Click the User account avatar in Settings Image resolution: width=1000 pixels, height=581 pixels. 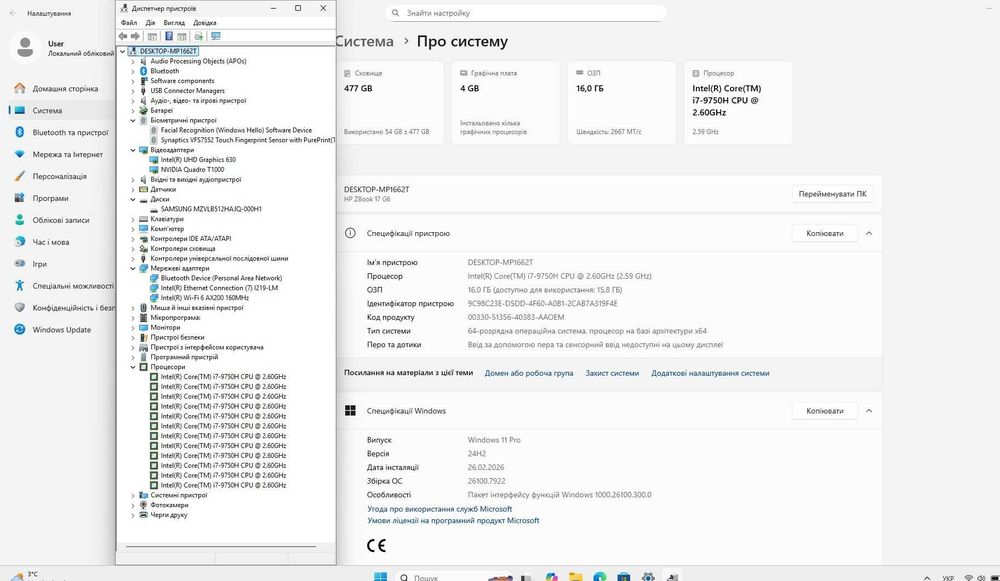coord(26,47)
